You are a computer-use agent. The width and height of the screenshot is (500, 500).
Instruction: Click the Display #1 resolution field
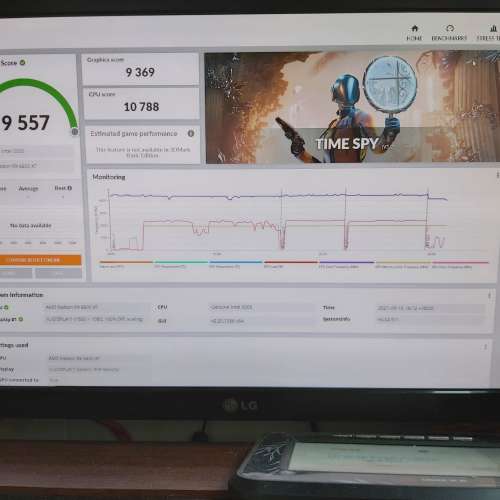pyautogui.click(x=97, y=319)
